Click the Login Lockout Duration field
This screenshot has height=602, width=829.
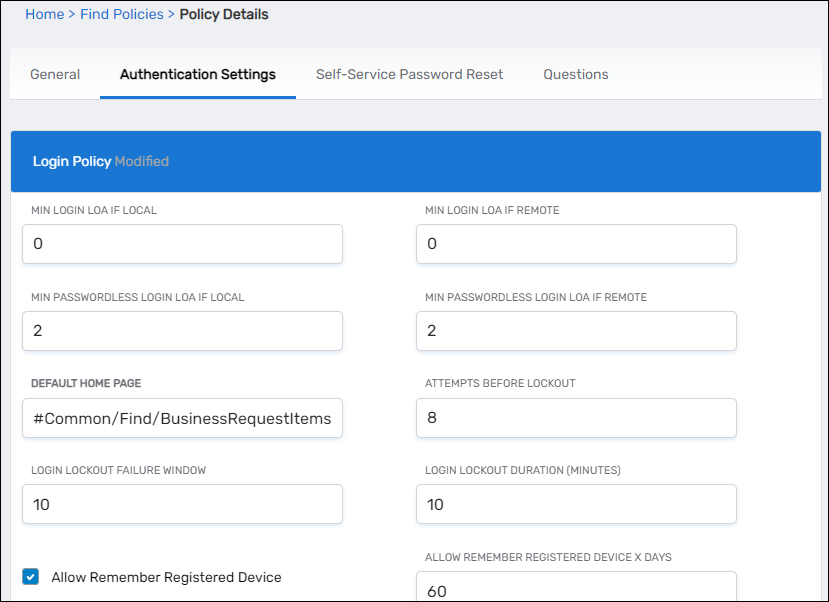point(576,503)
